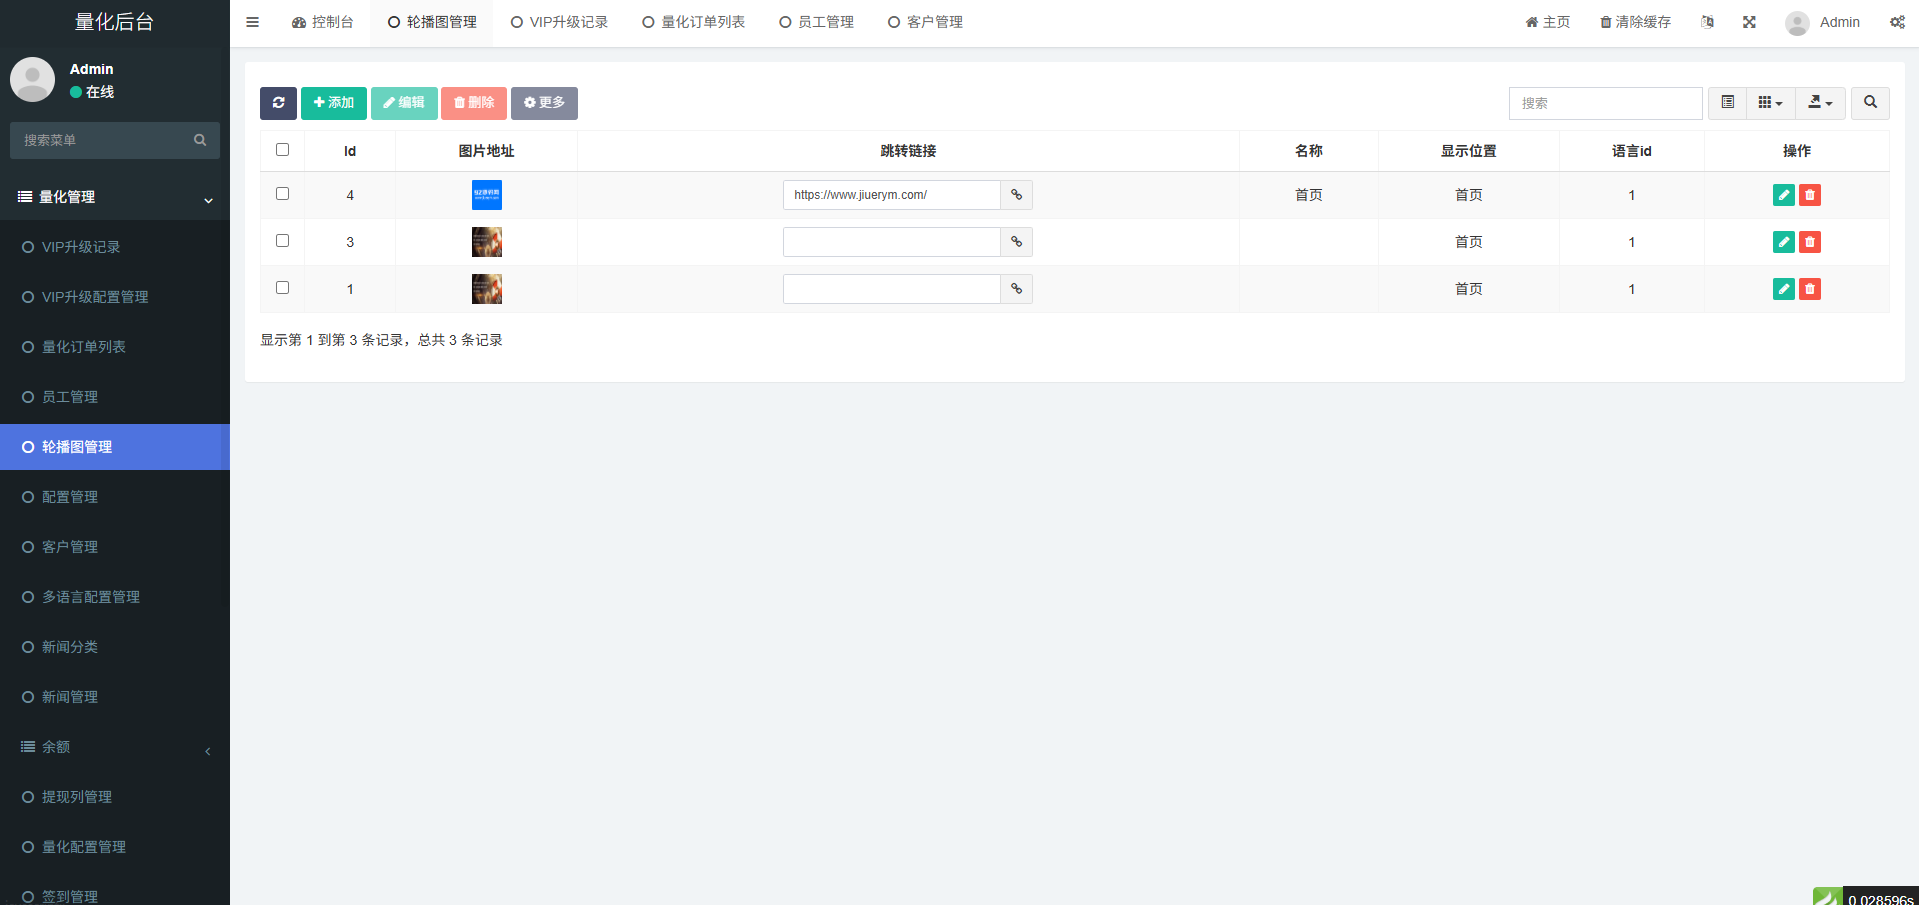This screenshot has width=1919, height=905.
Task: Click the 量化后台 logo title
Action: pyautogui.click(x=114, y=22)
